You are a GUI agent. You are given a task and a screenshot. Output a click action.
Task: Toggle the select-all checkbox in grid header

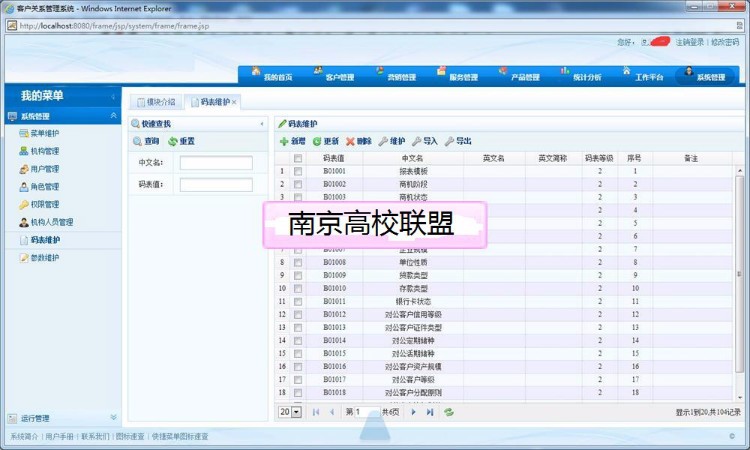[298, 158]
